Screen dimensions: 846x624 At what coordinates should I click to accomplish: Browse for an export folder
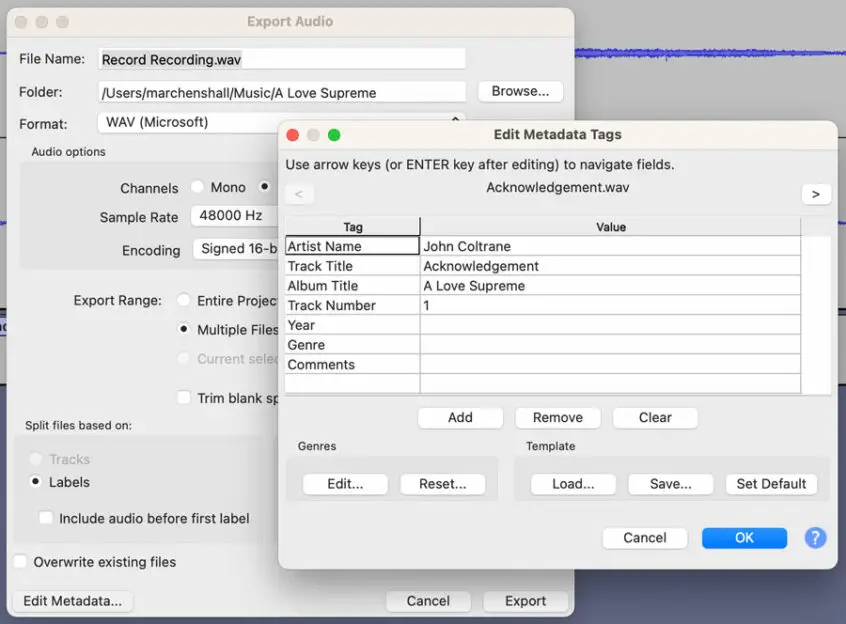519,91
